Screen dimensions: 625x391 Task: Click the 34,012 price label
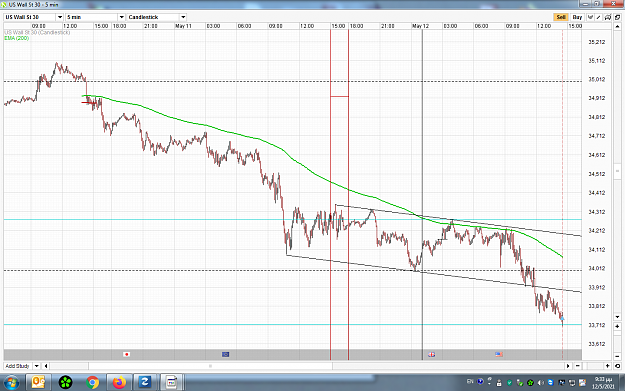[x=597, y=268]
